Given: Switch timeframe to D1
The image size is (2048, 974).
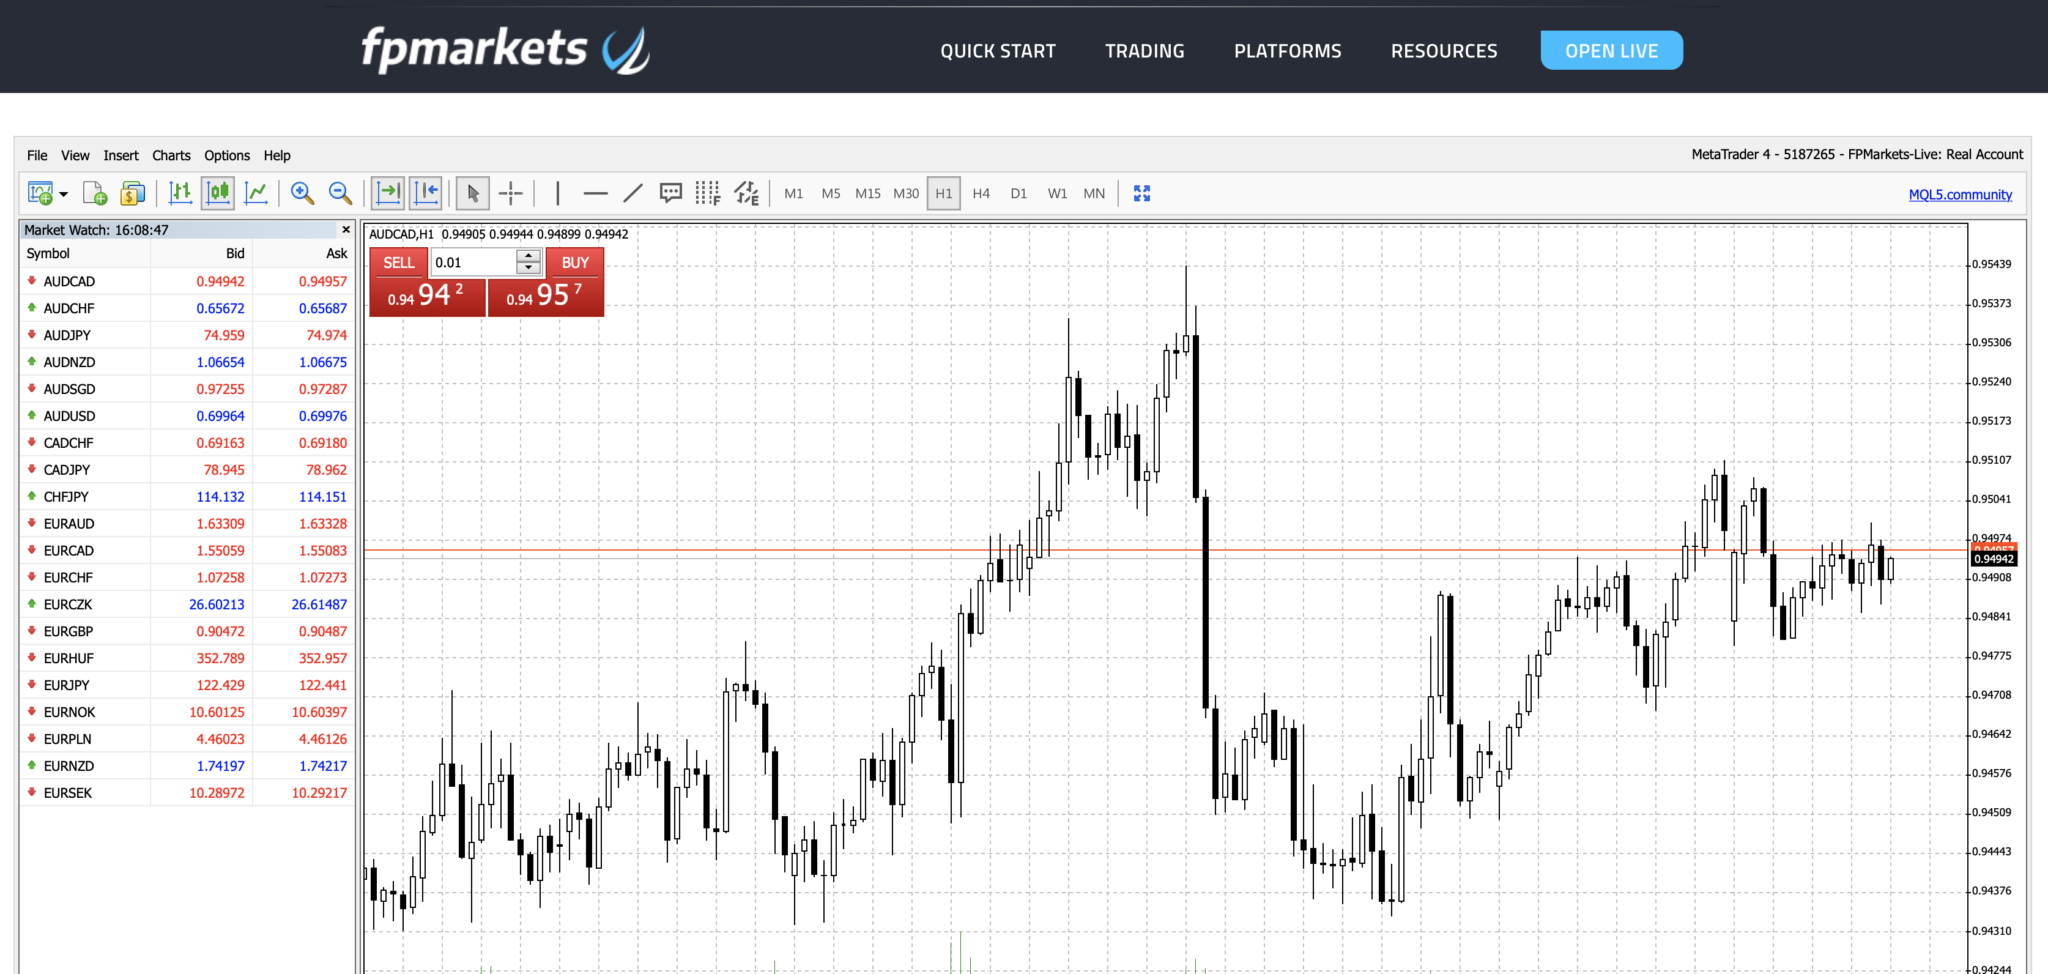Looking at the screenshot, I should (x=1018, y=193).
